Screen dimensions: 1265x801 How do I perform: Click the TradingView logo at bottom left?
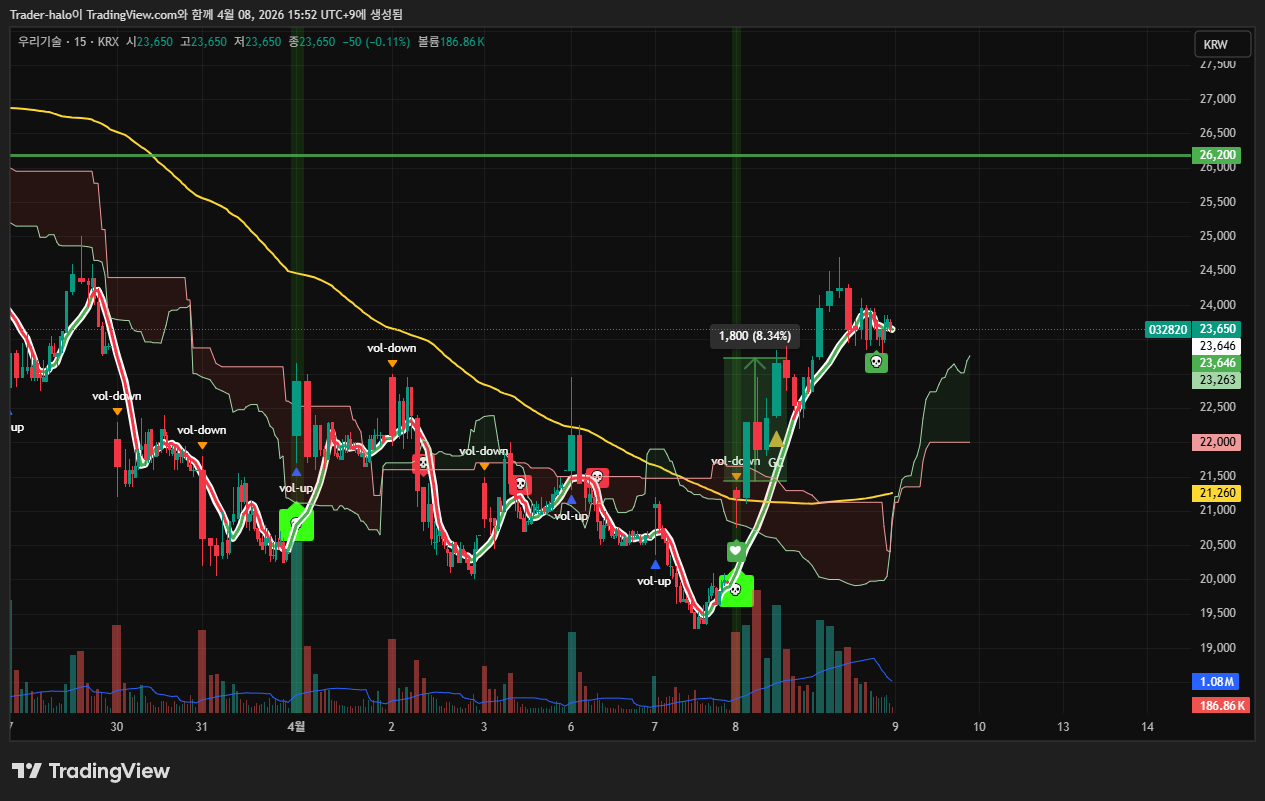pos(90,771)
